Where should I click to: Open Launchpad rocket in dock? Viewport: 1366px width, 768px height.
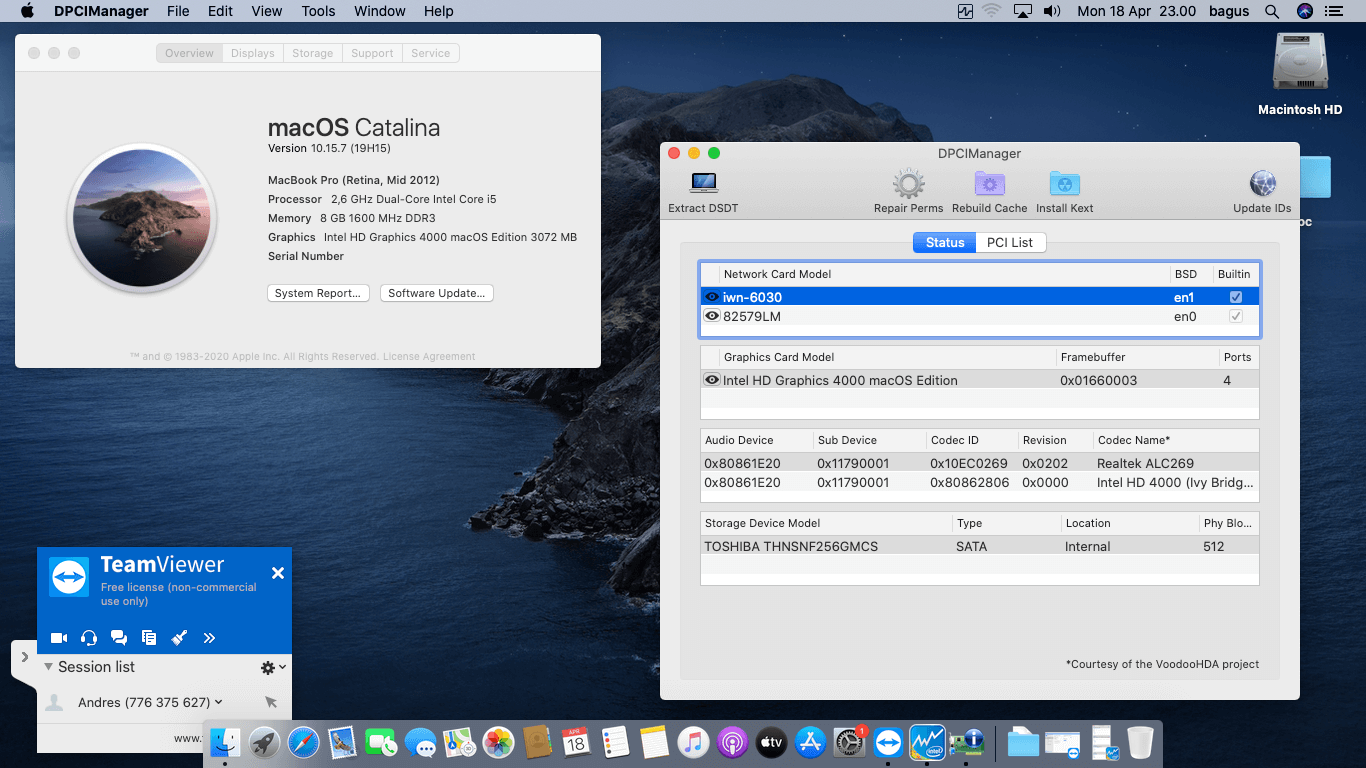pyautogui.click(x=264, y=742)
